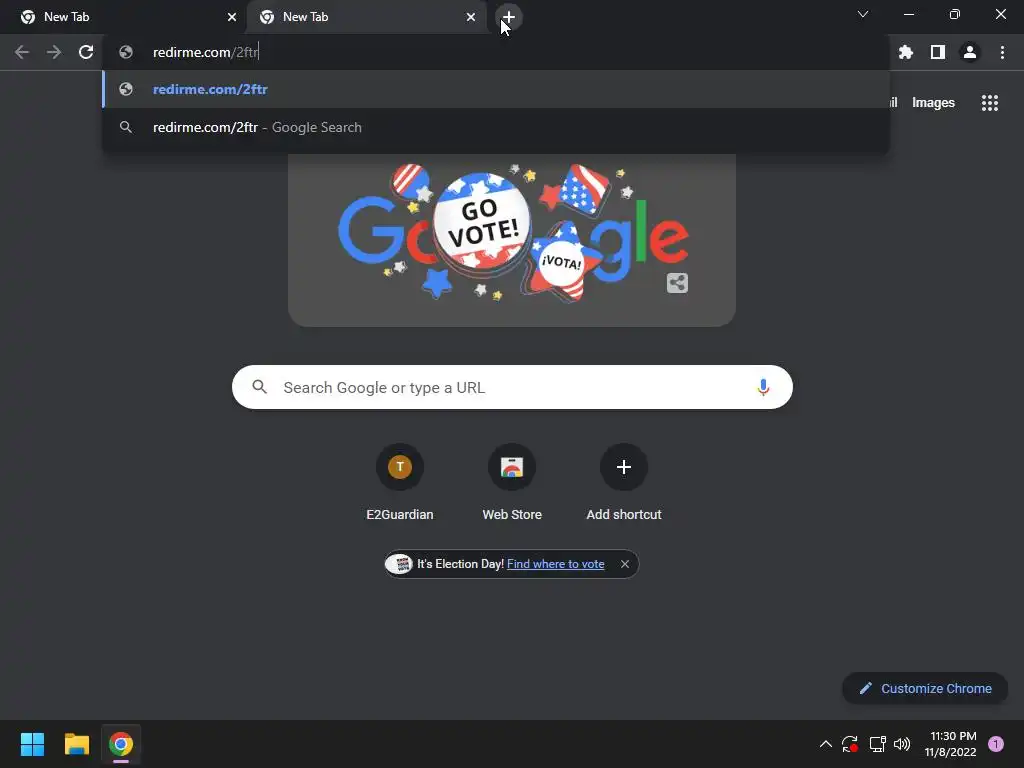
Task: Choose the redirme.com/2ftr Google Search suggestion
Action: click(496, 127)
